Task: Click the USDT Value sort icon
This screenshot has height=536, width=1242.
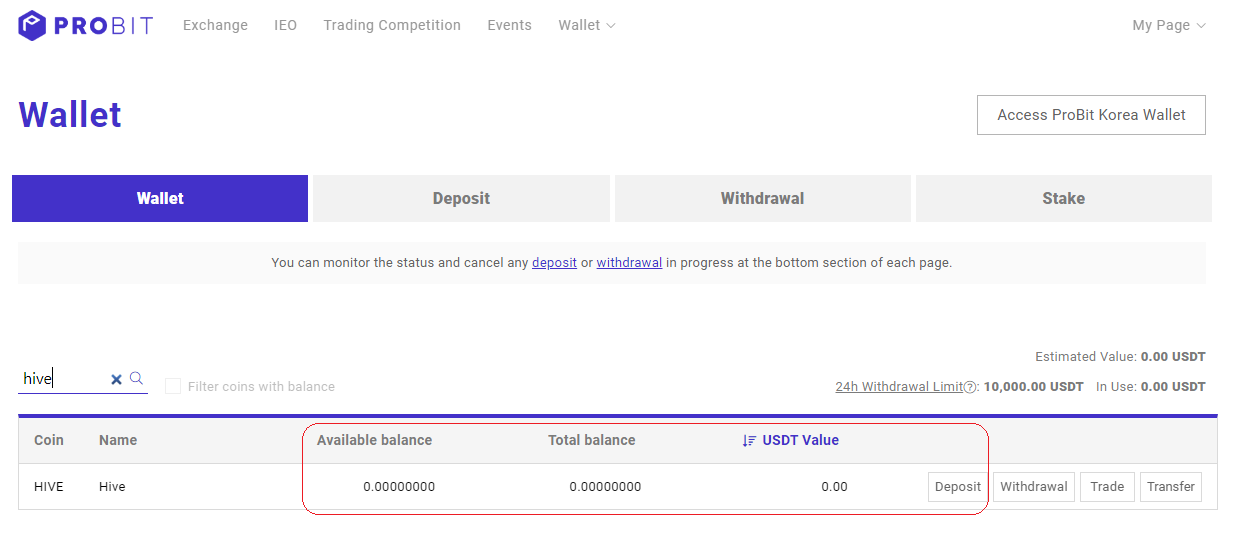Action: (x=749, y=440)
